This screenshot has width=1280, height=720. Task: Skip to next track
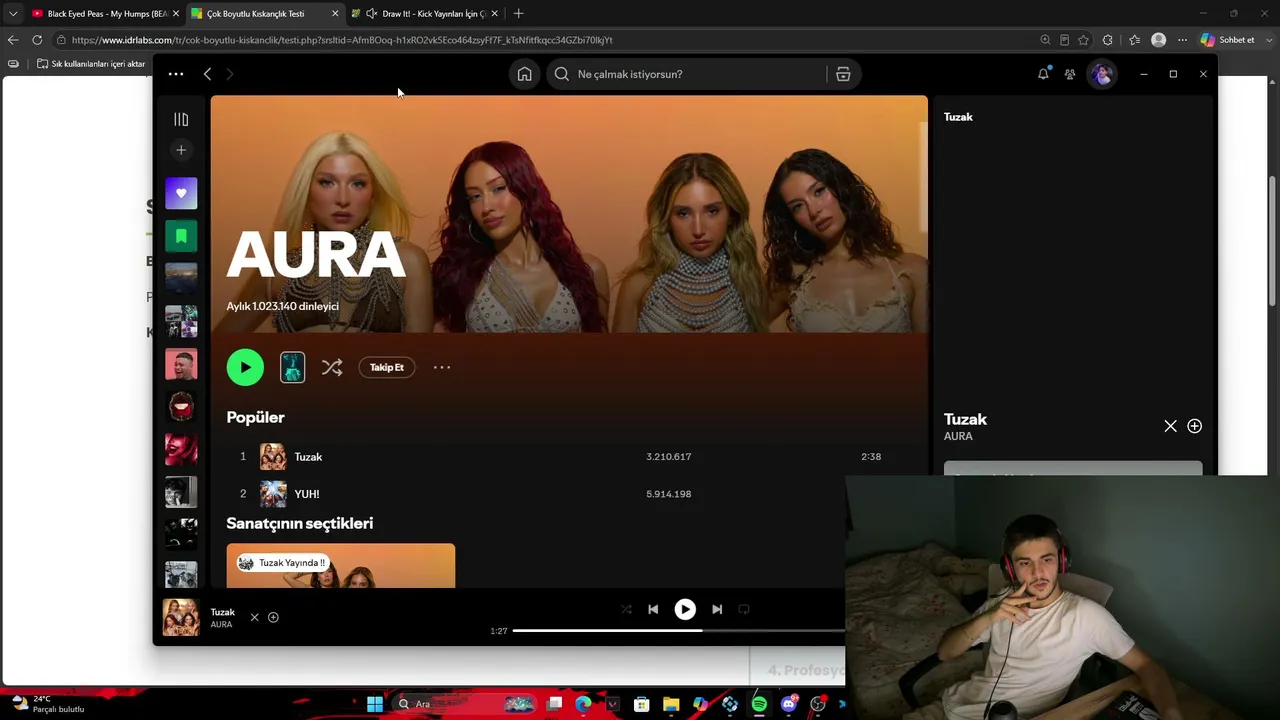tap(717, 609)
